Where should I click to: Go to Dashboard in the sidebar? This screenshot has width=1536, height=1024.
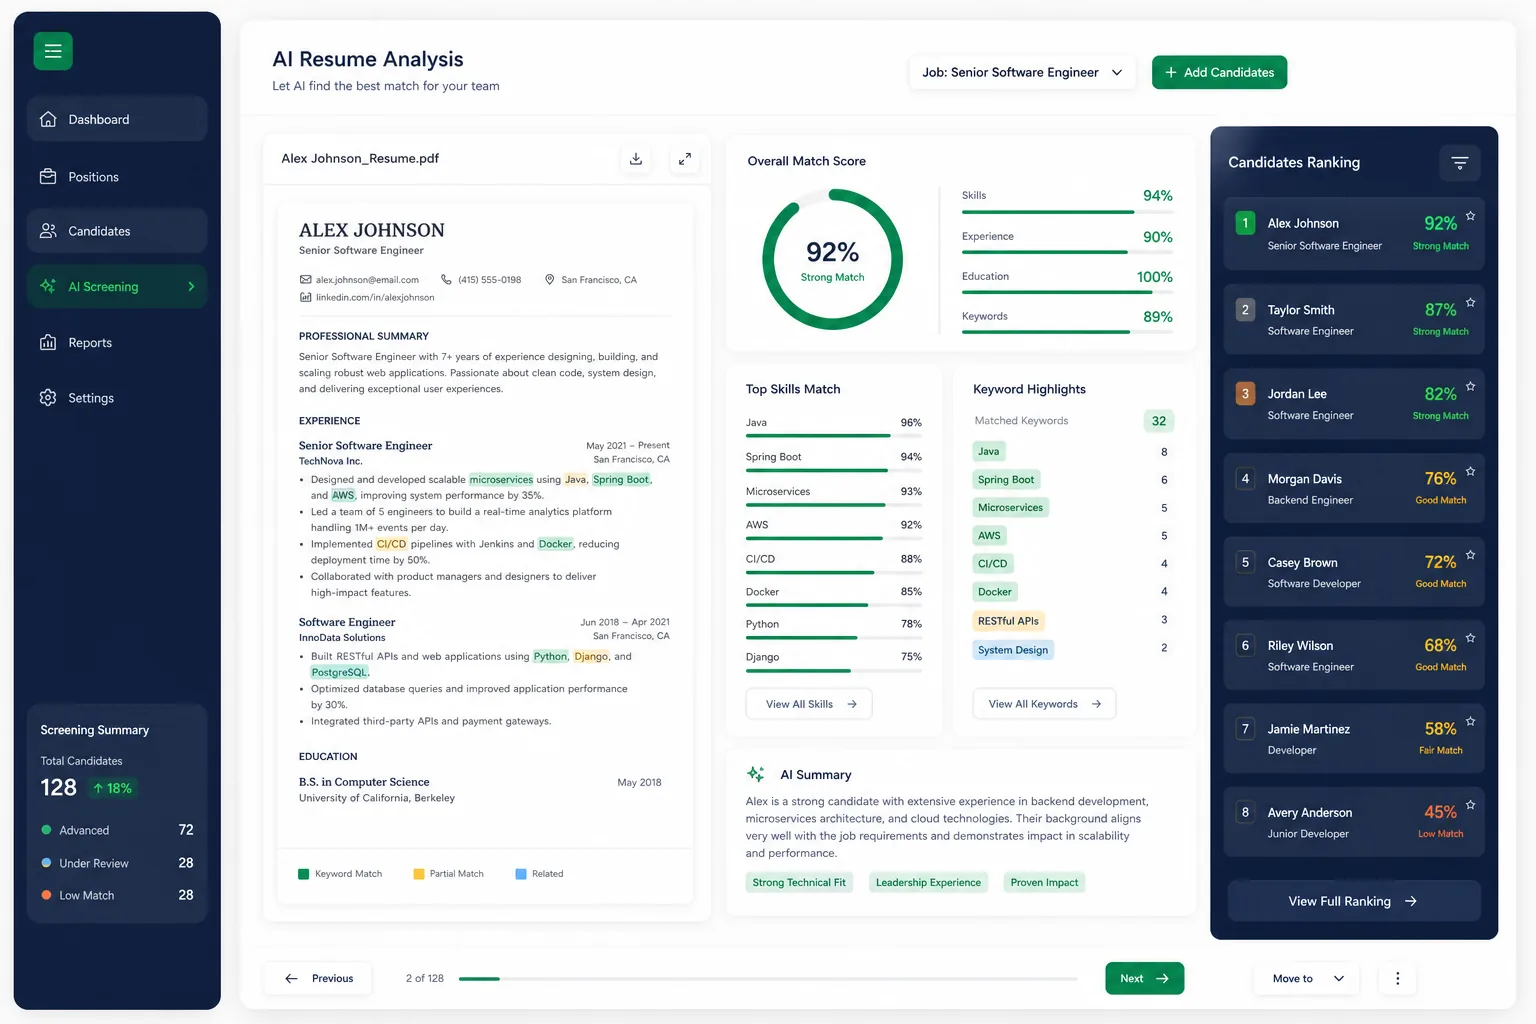(117, 119)
